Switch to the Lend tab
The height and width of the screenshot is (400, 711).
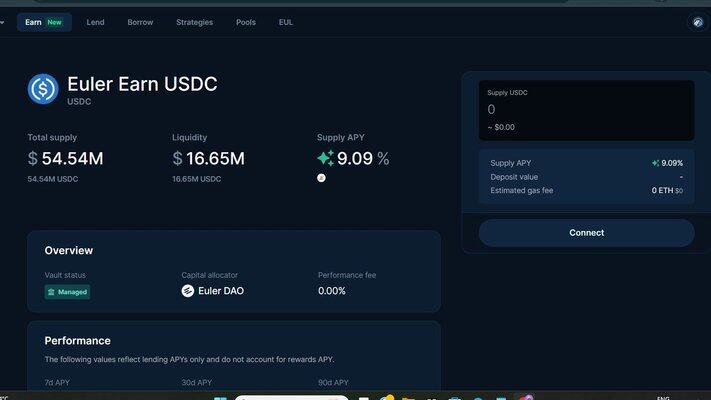pos(95,22)
